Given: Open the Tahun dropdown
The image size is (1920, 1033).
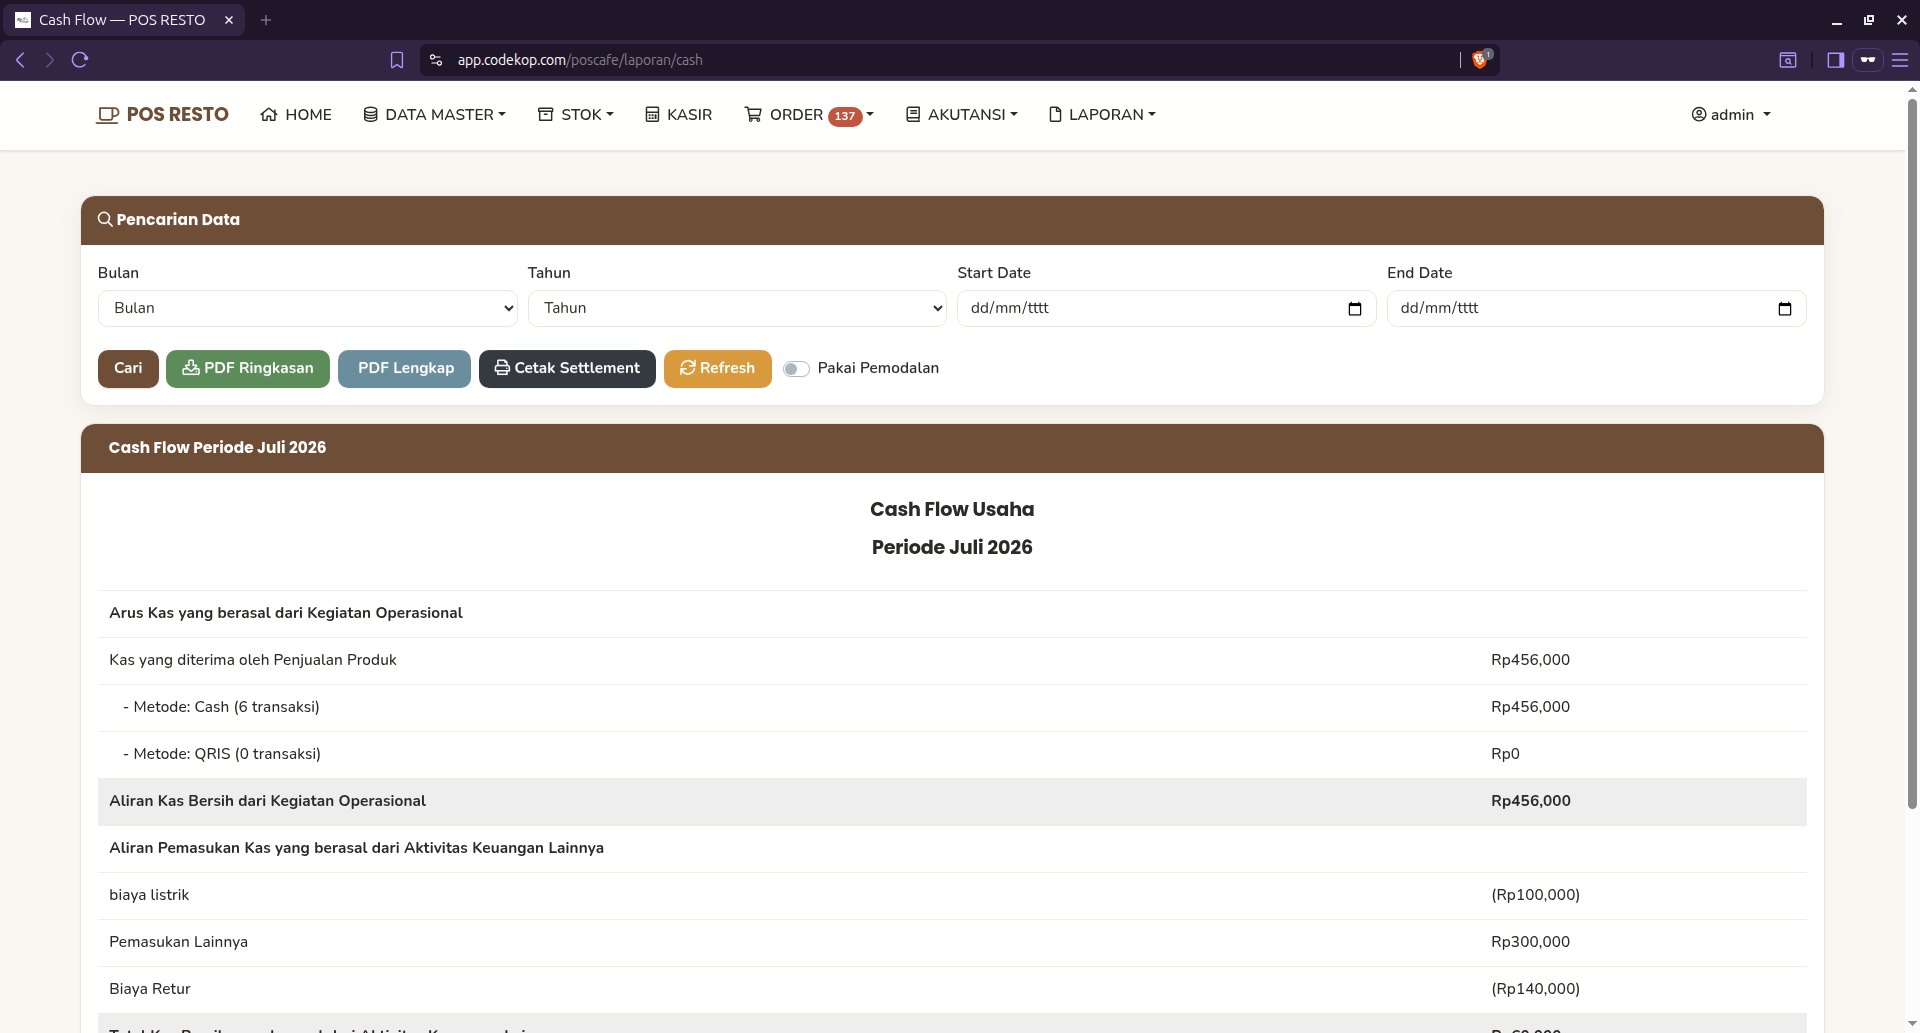Looking at the screenshot, I should 737,308.
